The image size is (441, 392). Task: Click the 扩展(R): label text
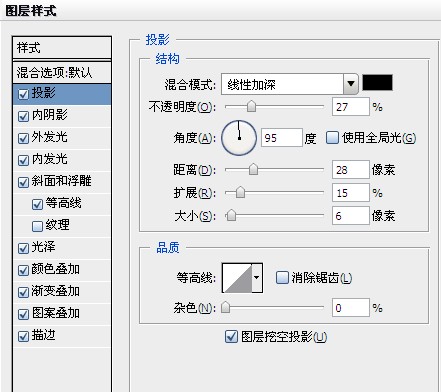pyautogui.click(x=195, y=193)
